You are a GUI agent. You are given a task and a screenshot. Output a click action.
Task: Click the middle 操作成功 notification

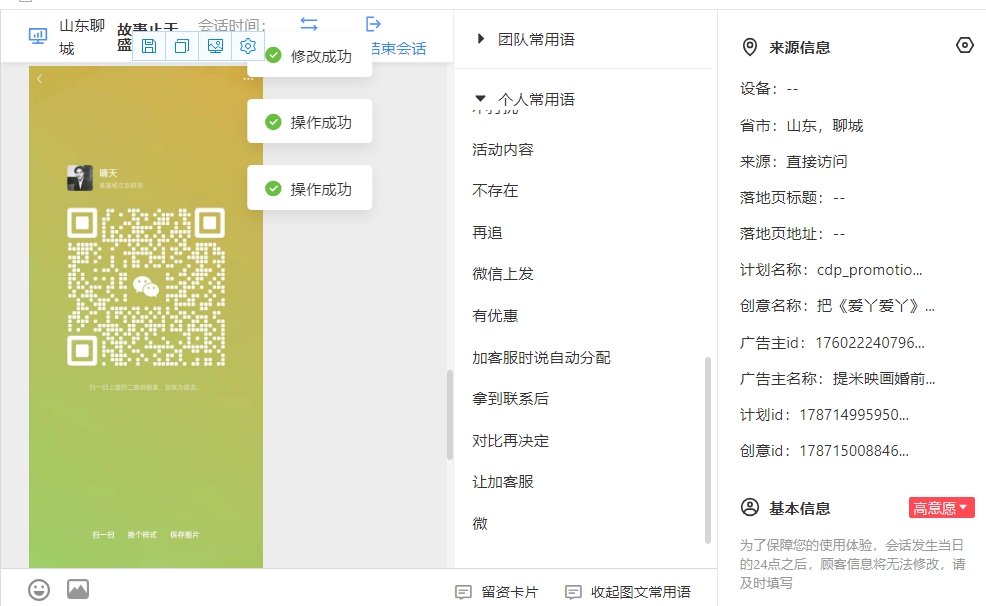309,121
